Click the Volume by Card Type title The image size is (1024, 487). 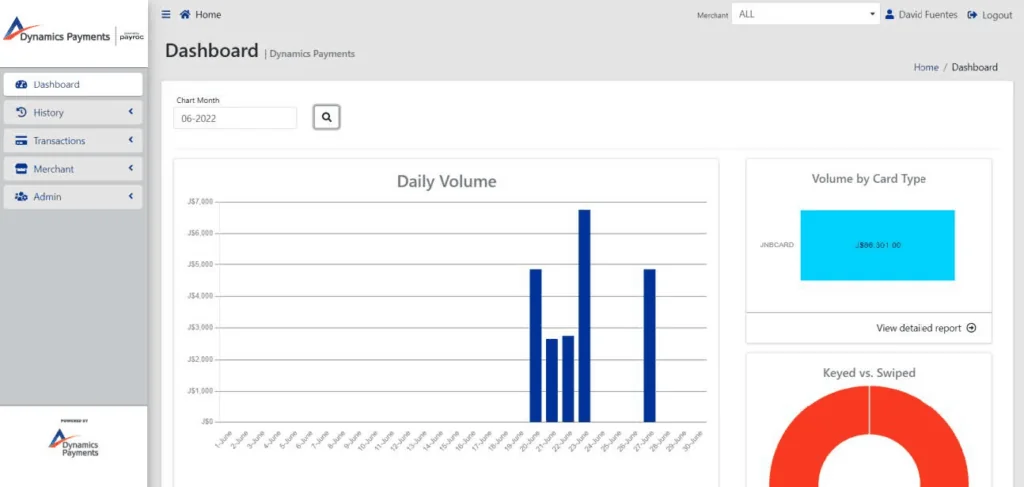[869, 178]
